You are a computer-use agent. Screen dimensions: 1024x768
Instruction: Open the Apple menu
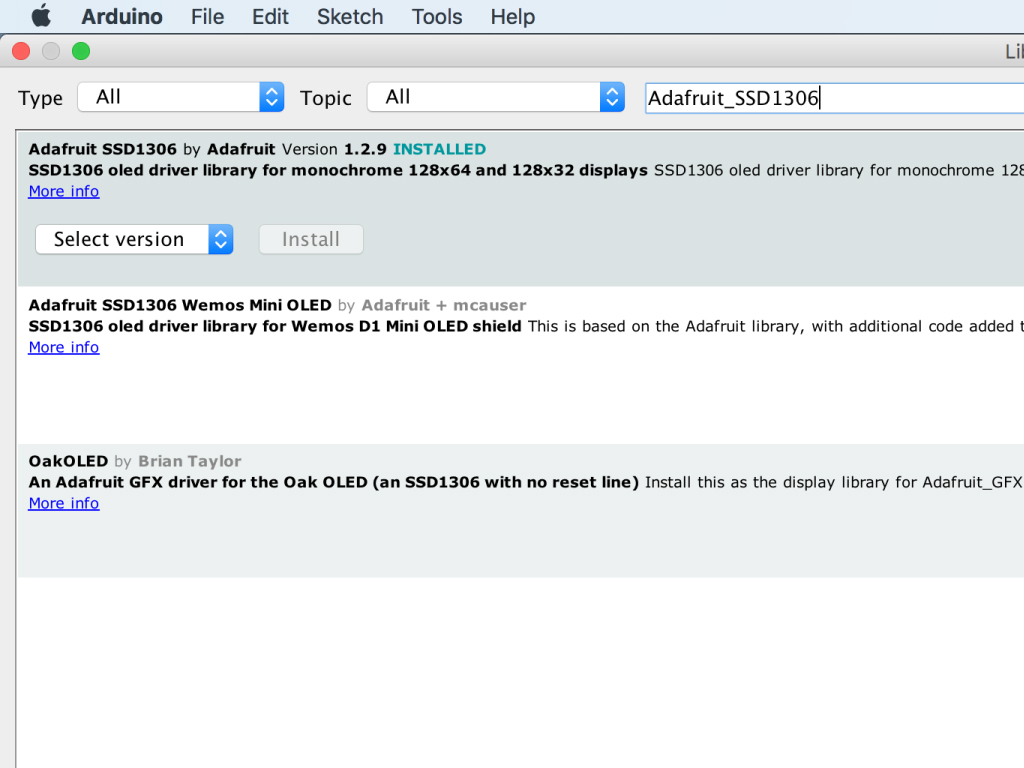[41, 16]
